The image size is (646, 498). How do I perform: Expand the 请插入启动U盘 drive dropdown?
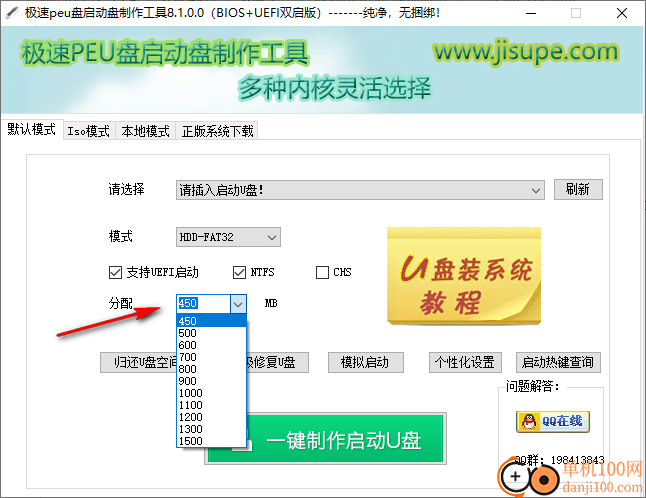click(x=360, y=190)
